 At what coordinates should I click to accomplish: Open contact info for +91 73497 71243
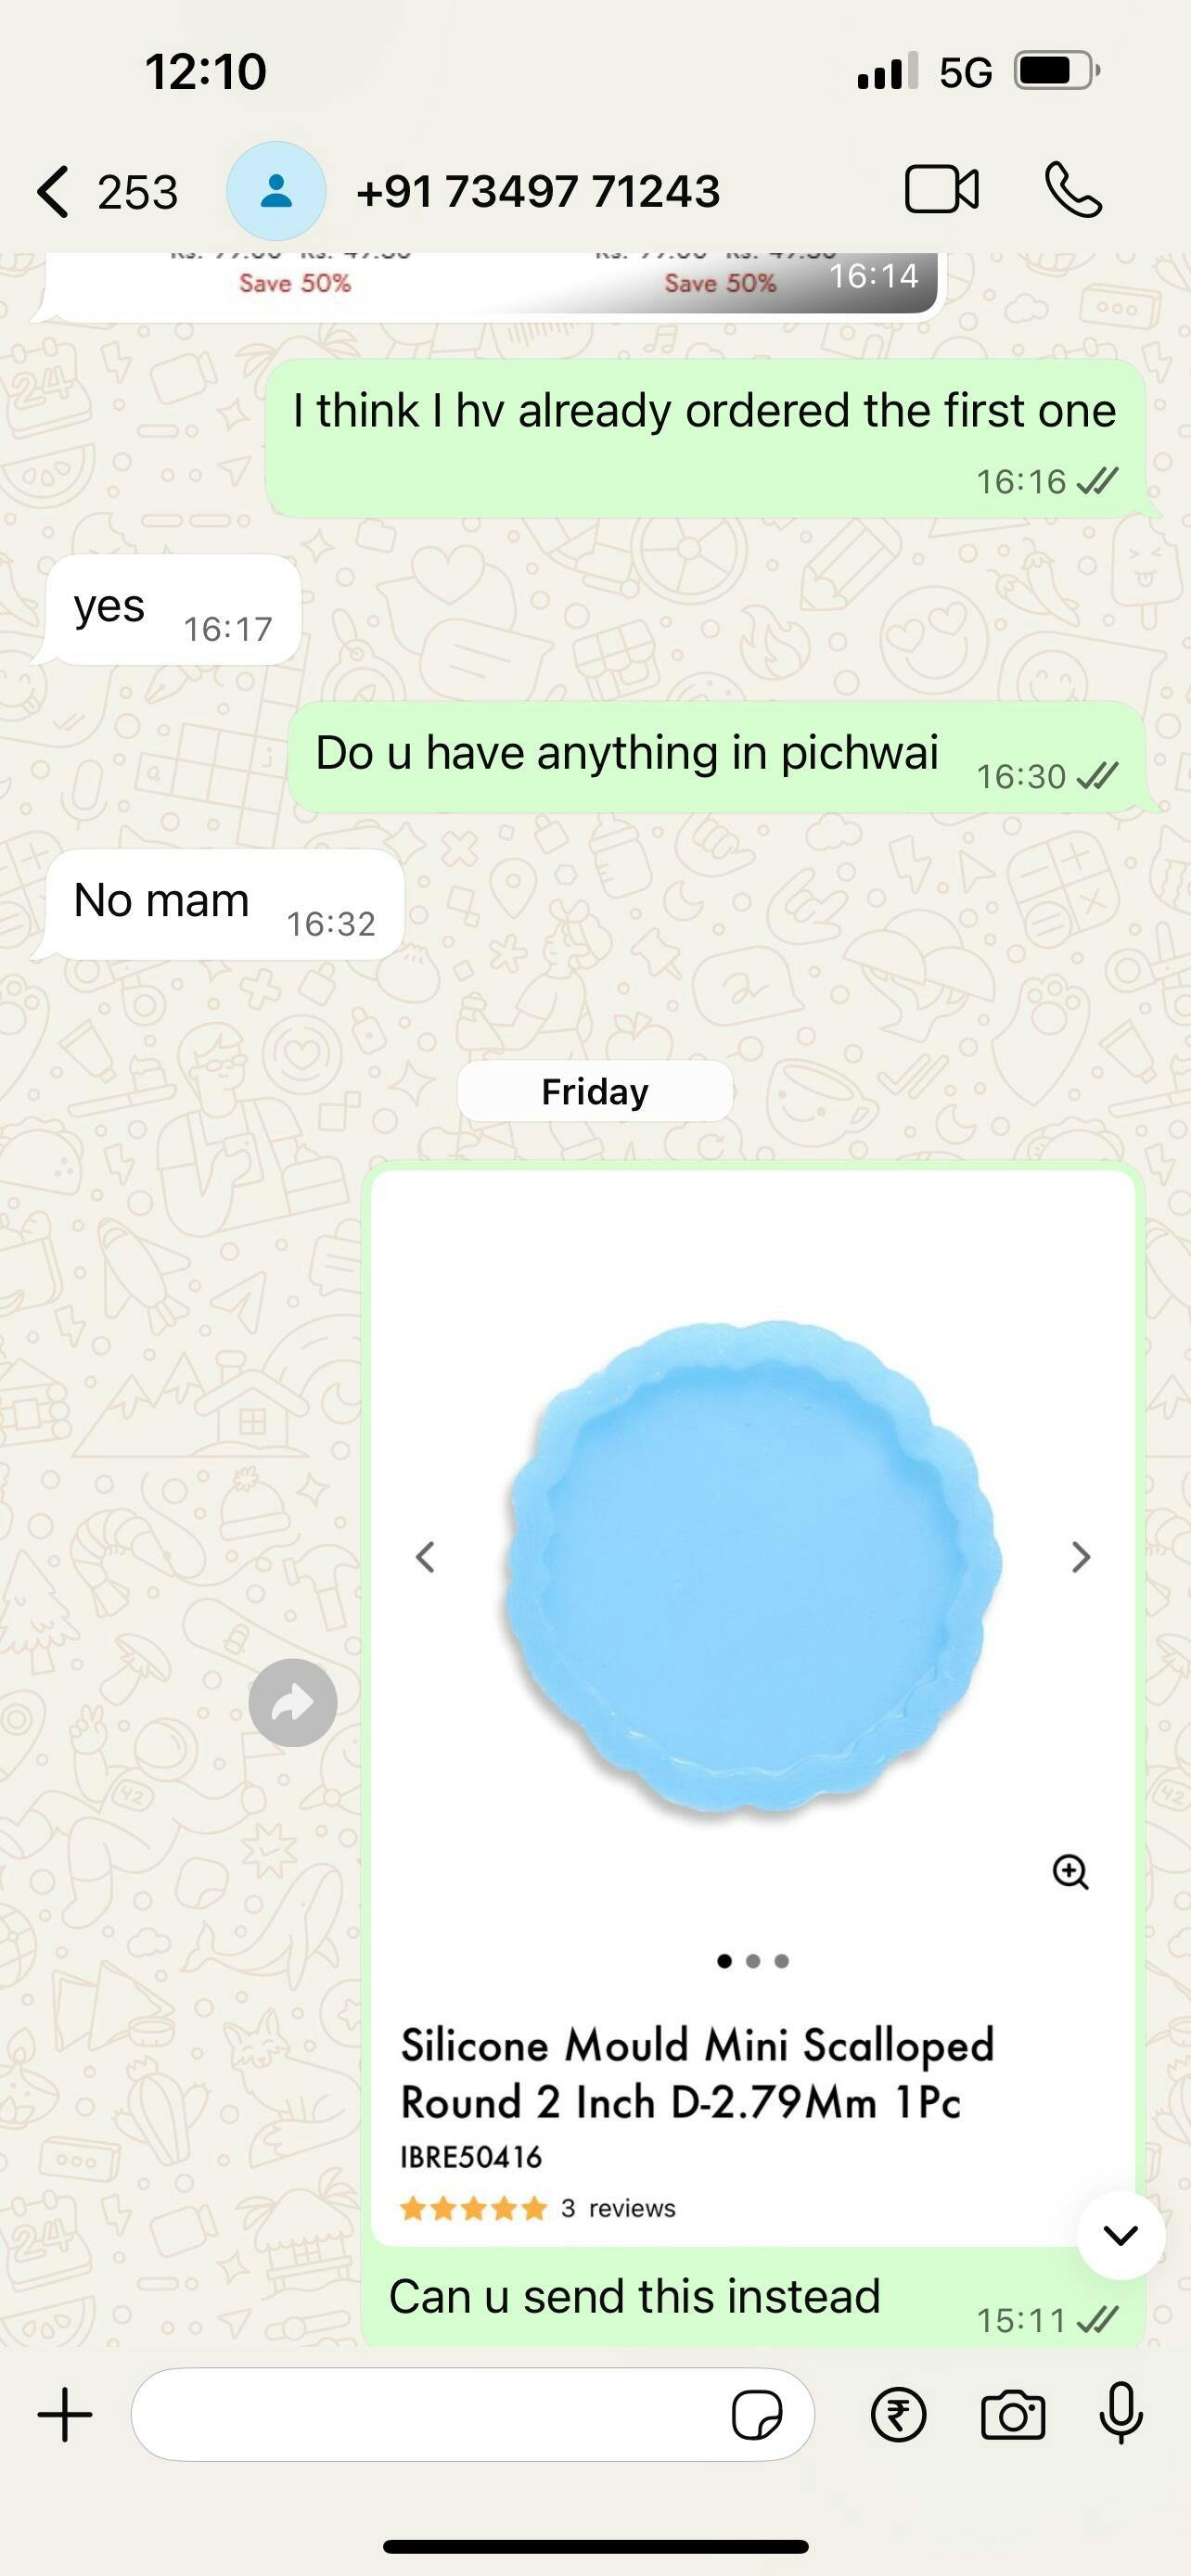(538, 191)
